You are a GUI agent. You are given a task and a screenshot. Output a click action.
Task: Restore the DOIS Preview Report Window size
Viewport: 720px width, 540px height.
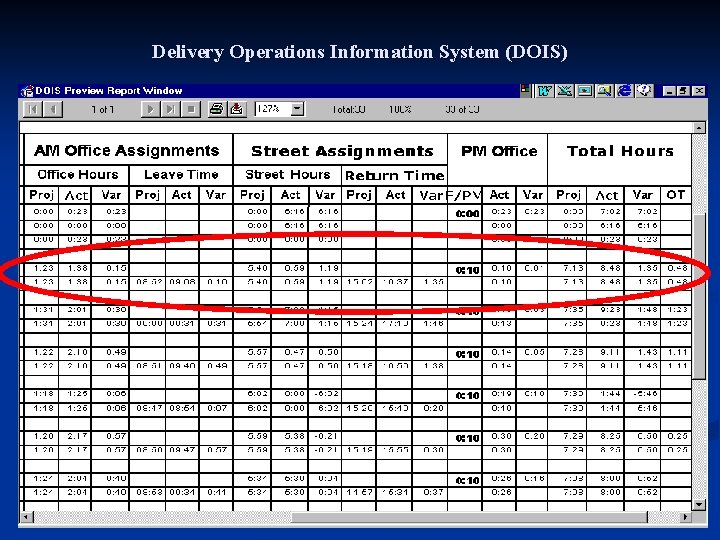tap(684, 91)
